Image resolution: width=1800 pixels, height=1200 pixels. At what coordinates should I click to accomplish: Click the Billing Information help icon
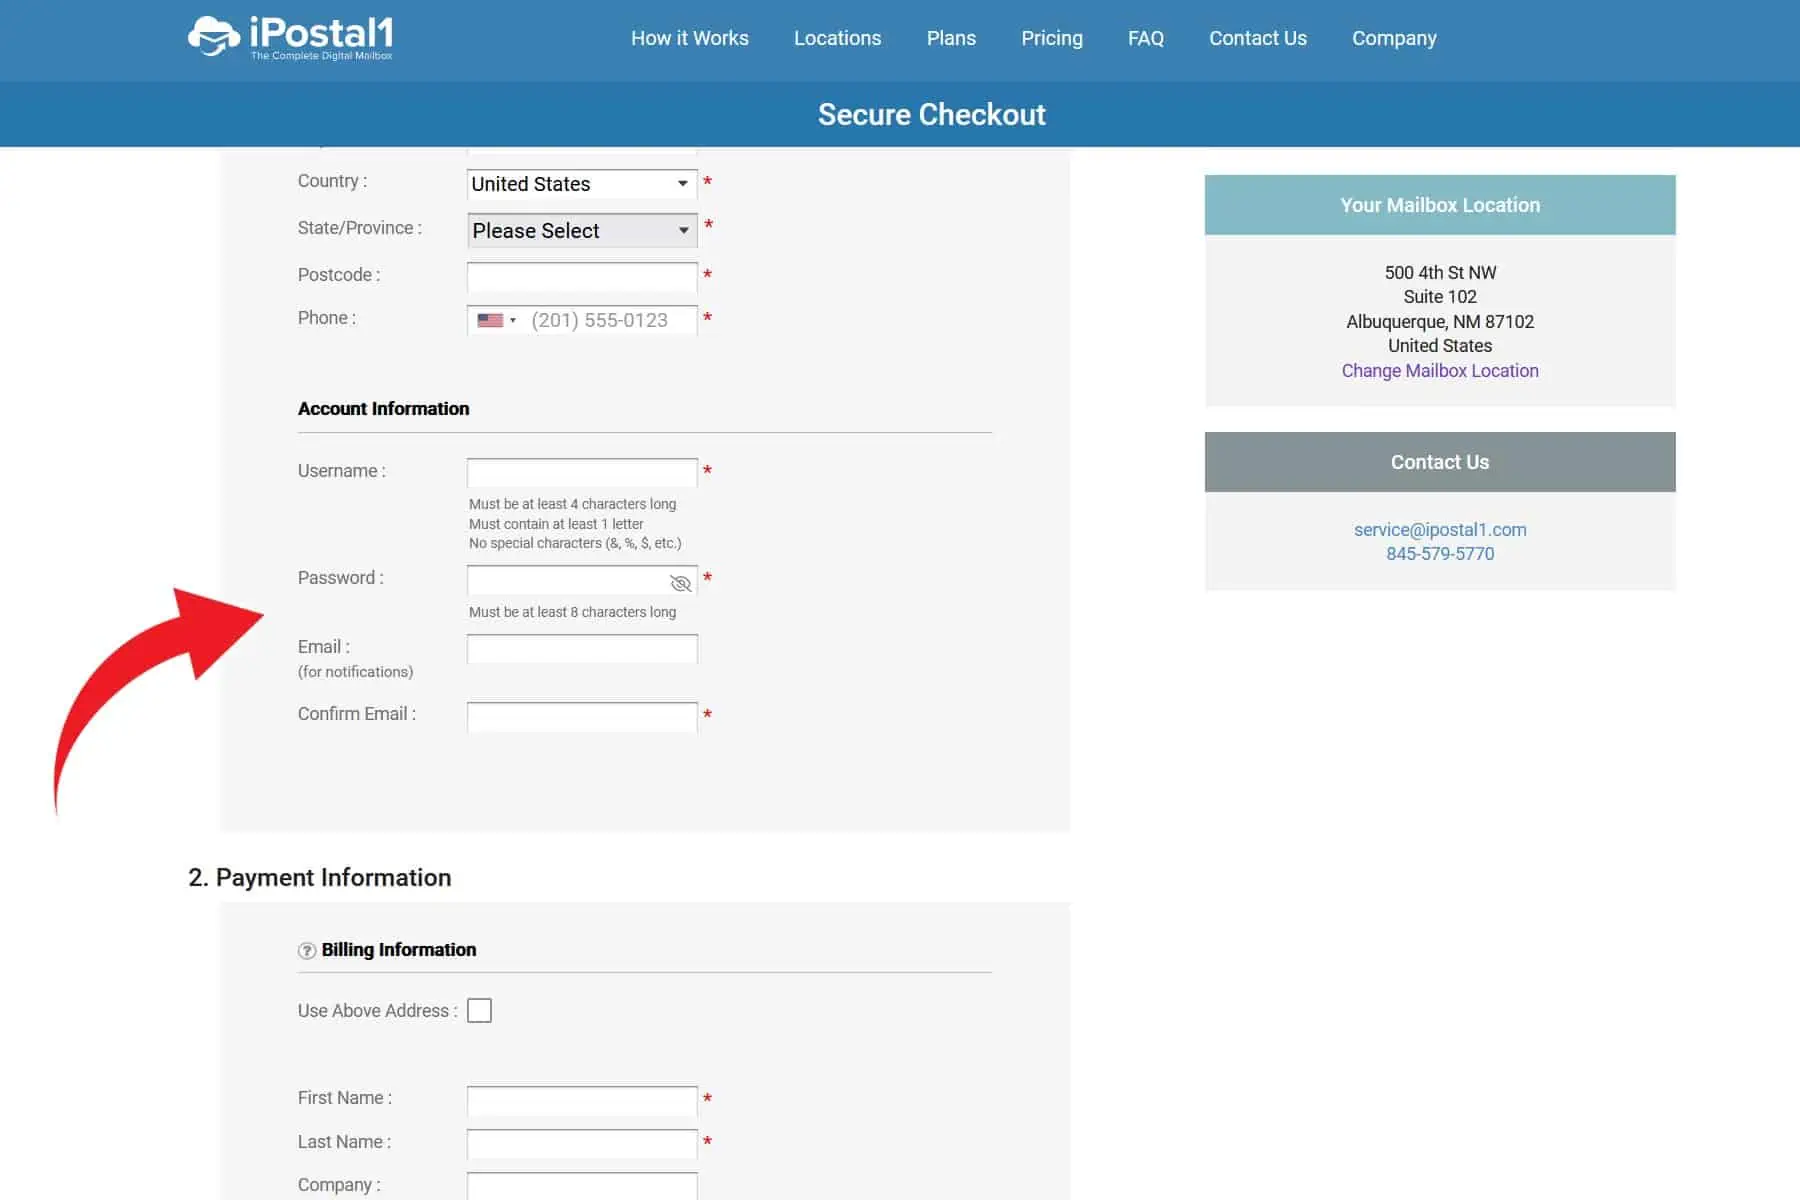pos(307,951)
